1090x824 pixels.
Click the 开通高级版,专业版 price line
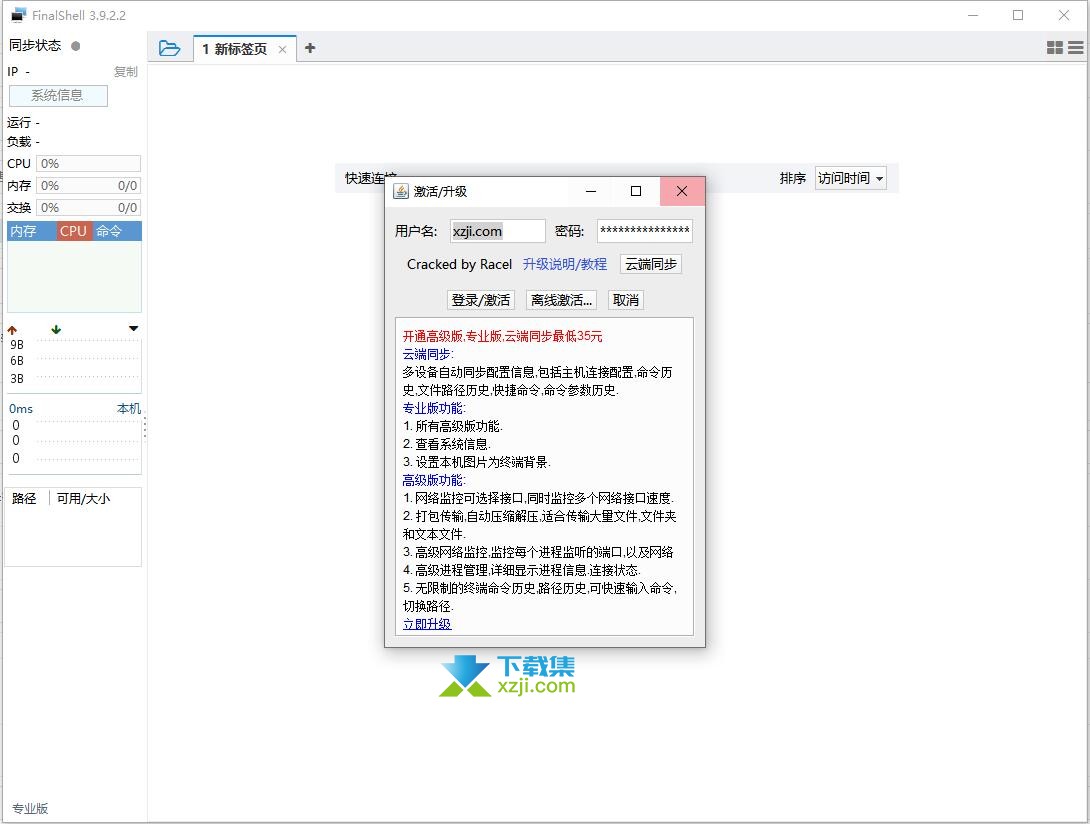point(503,336)
